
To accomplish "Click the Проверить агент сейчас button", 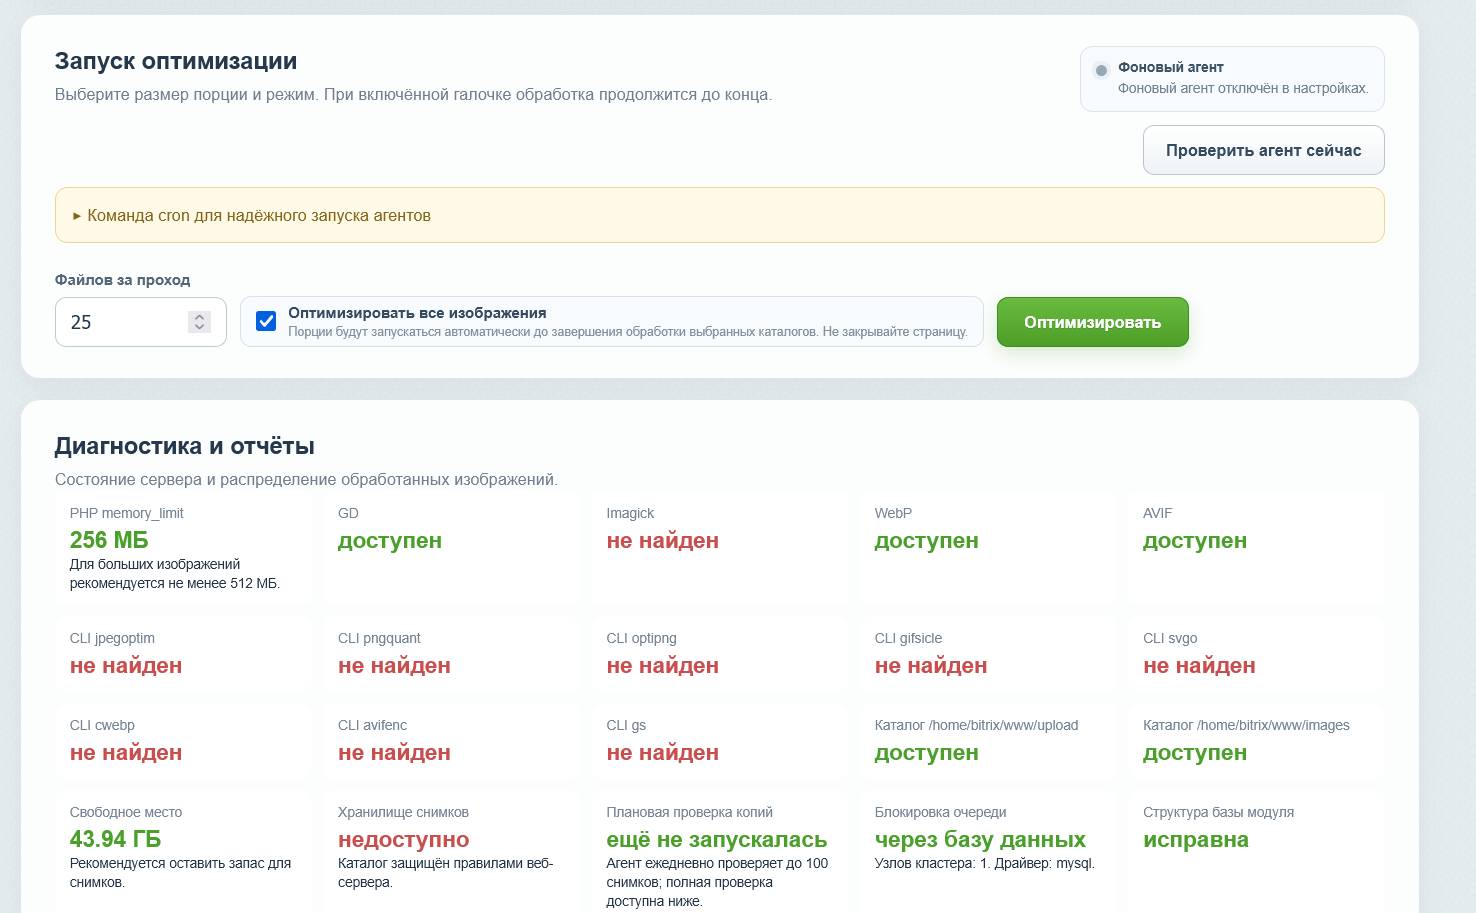I will [1263, 150].
